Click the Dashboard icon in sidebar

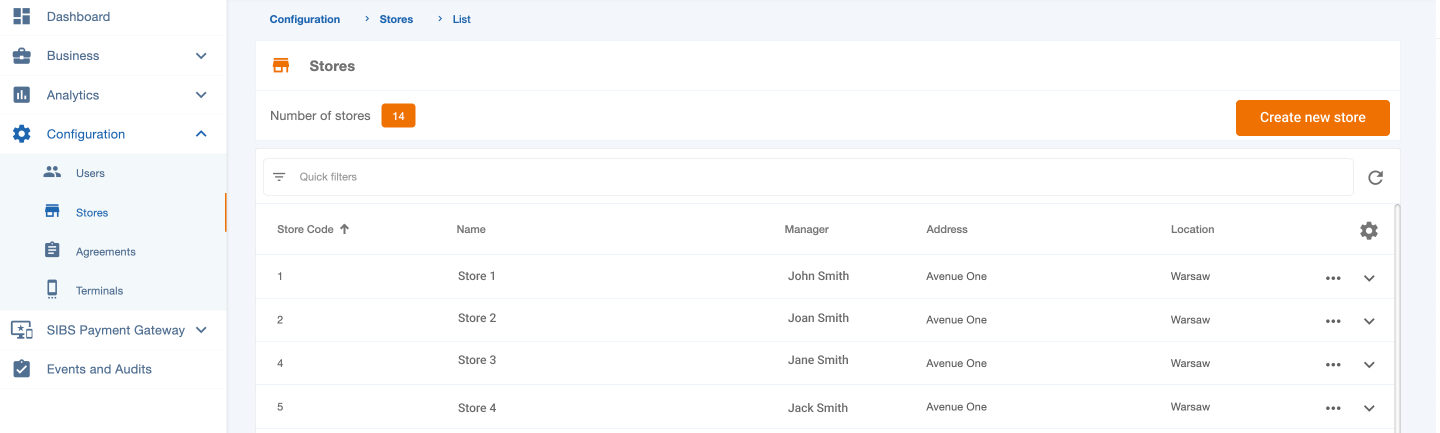[x=21, y=17]
